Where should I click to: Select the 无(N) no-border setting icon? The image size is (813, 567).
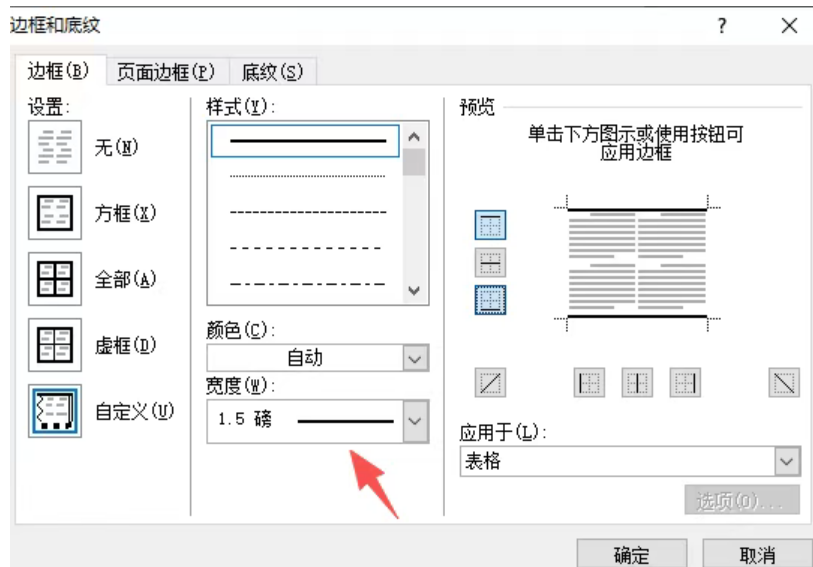tap(54, 147)
